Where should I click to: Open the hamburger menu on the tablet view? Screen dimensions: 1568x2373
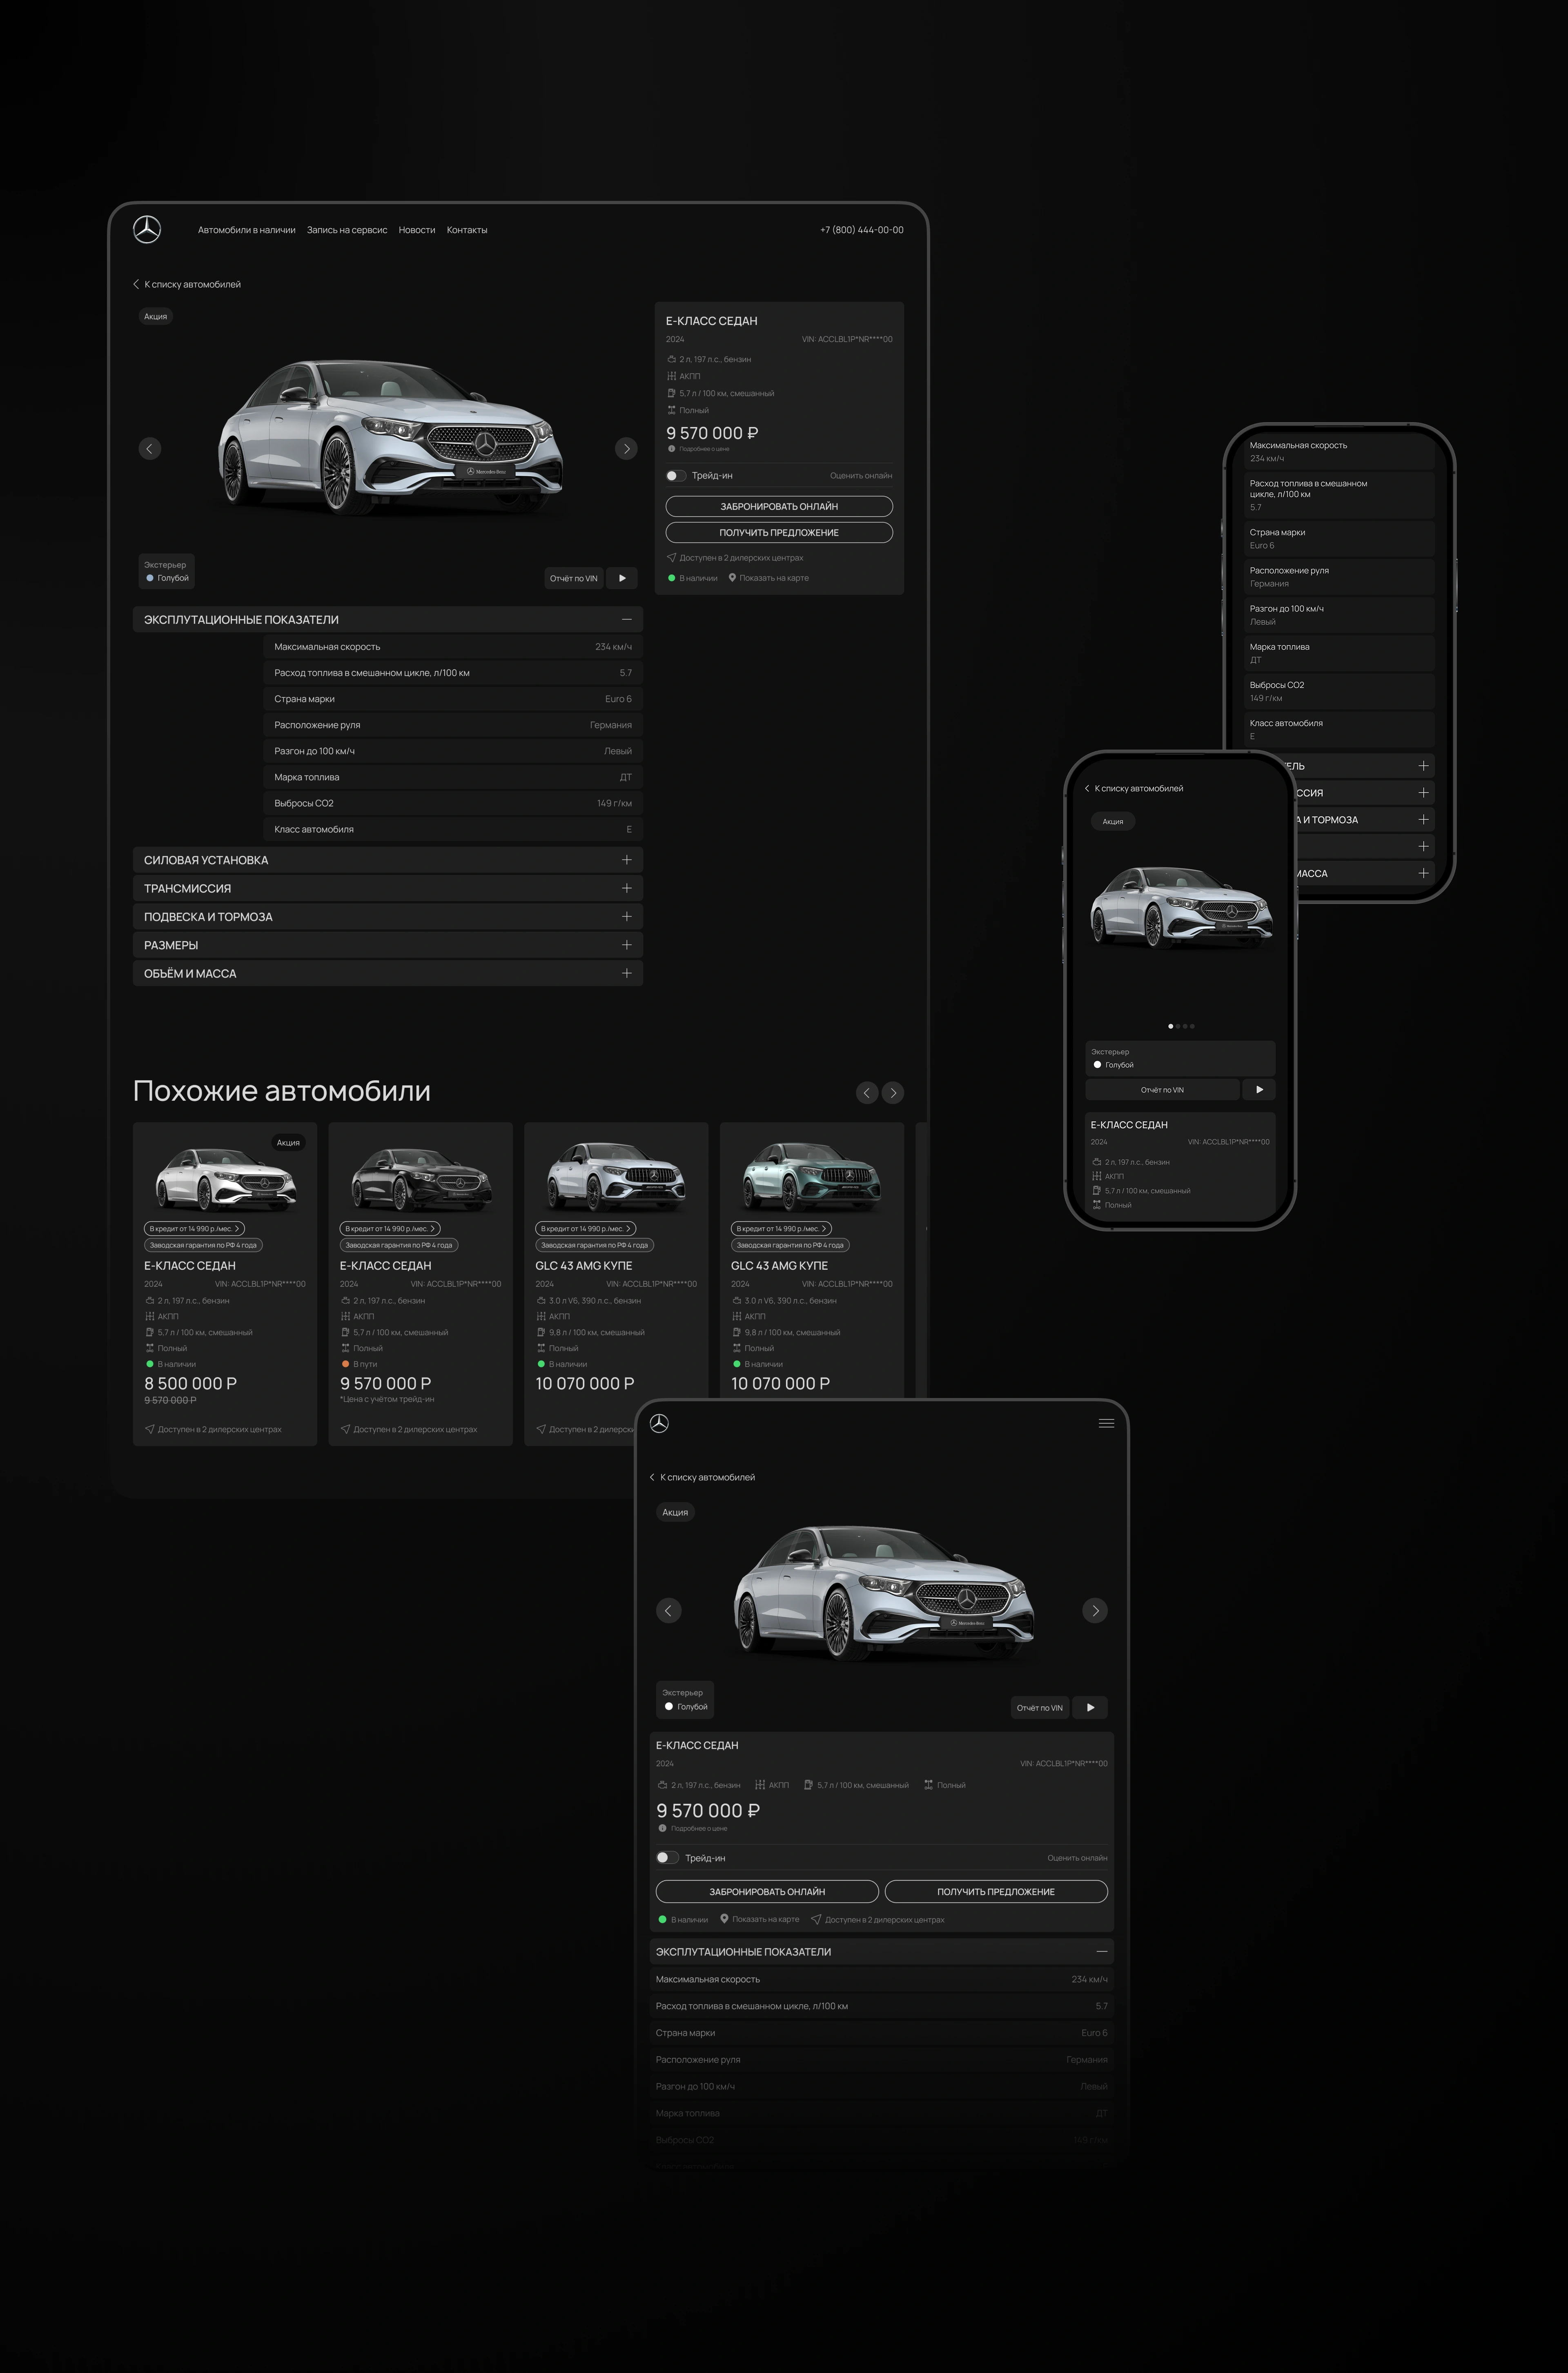[x=1106, y=1423]
